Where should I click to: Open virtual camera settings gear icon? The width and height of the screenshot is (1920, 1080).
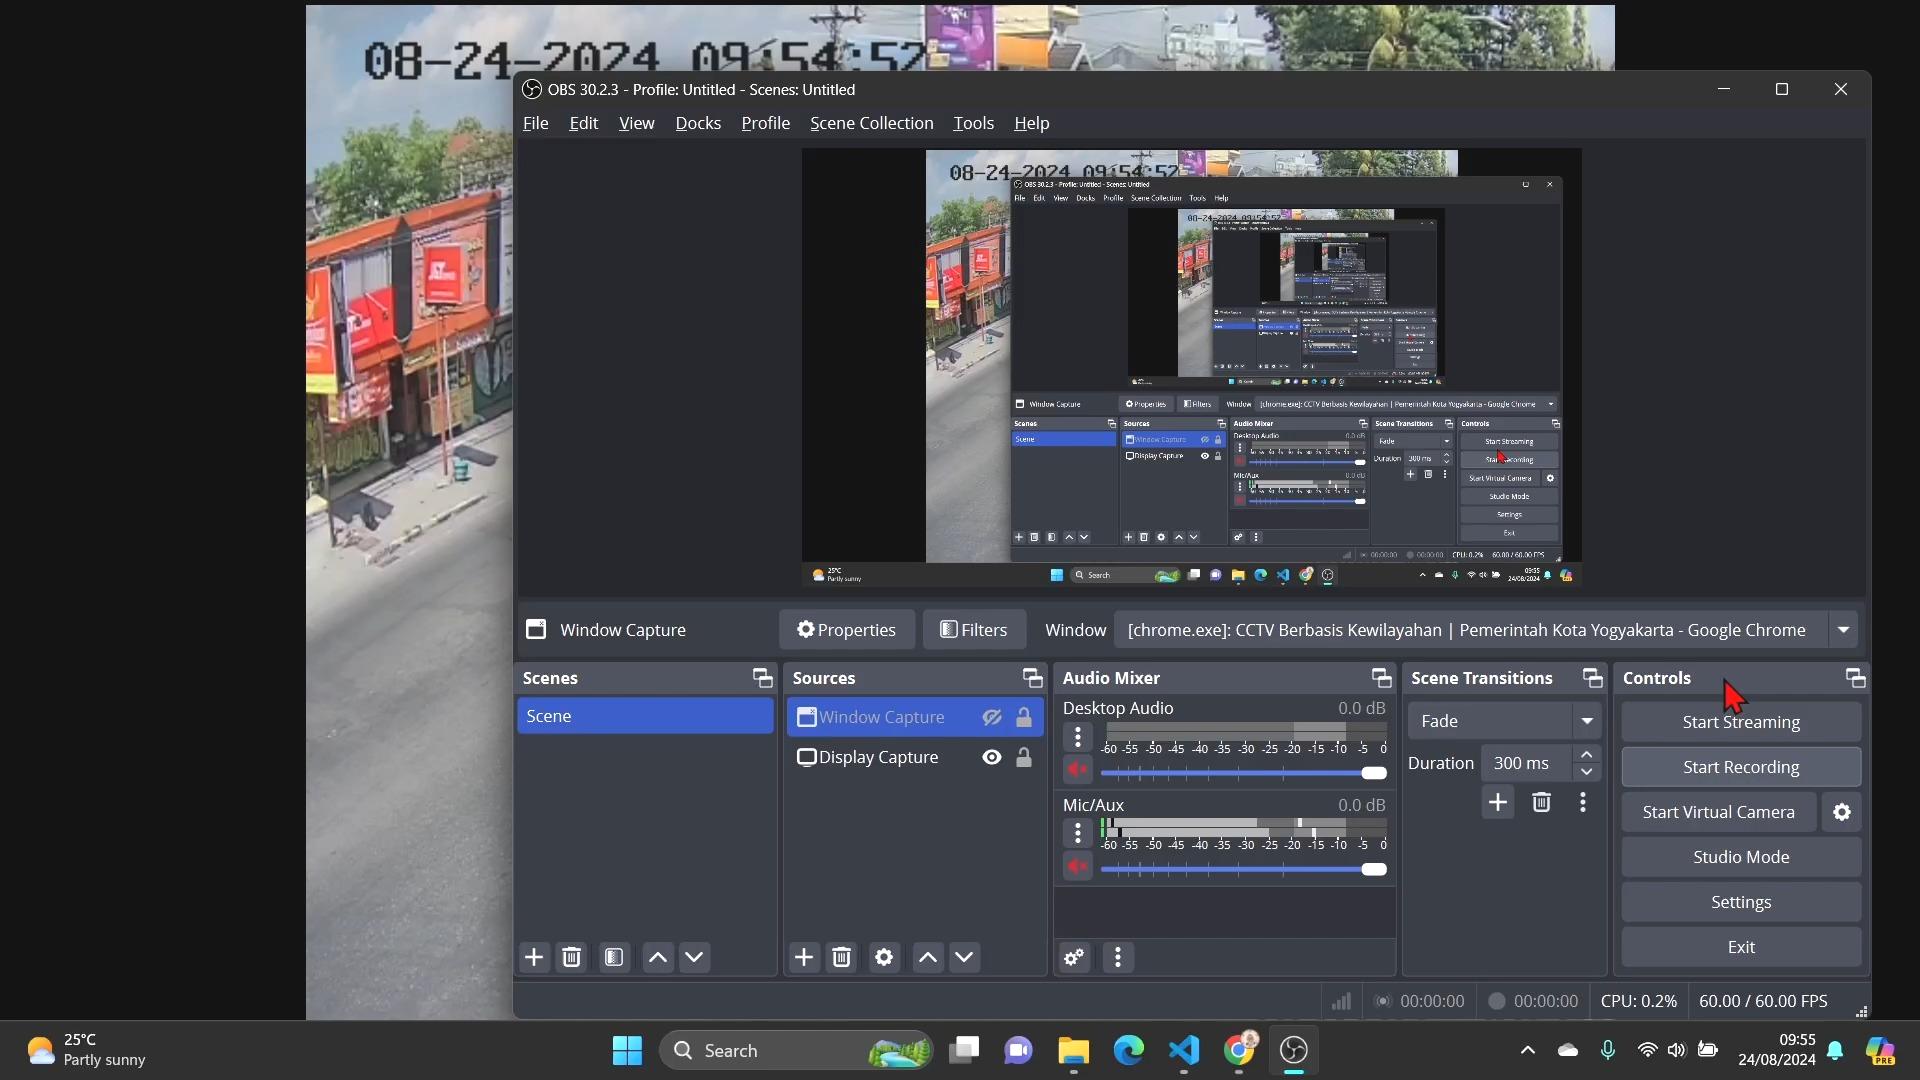pos(1842,812)
